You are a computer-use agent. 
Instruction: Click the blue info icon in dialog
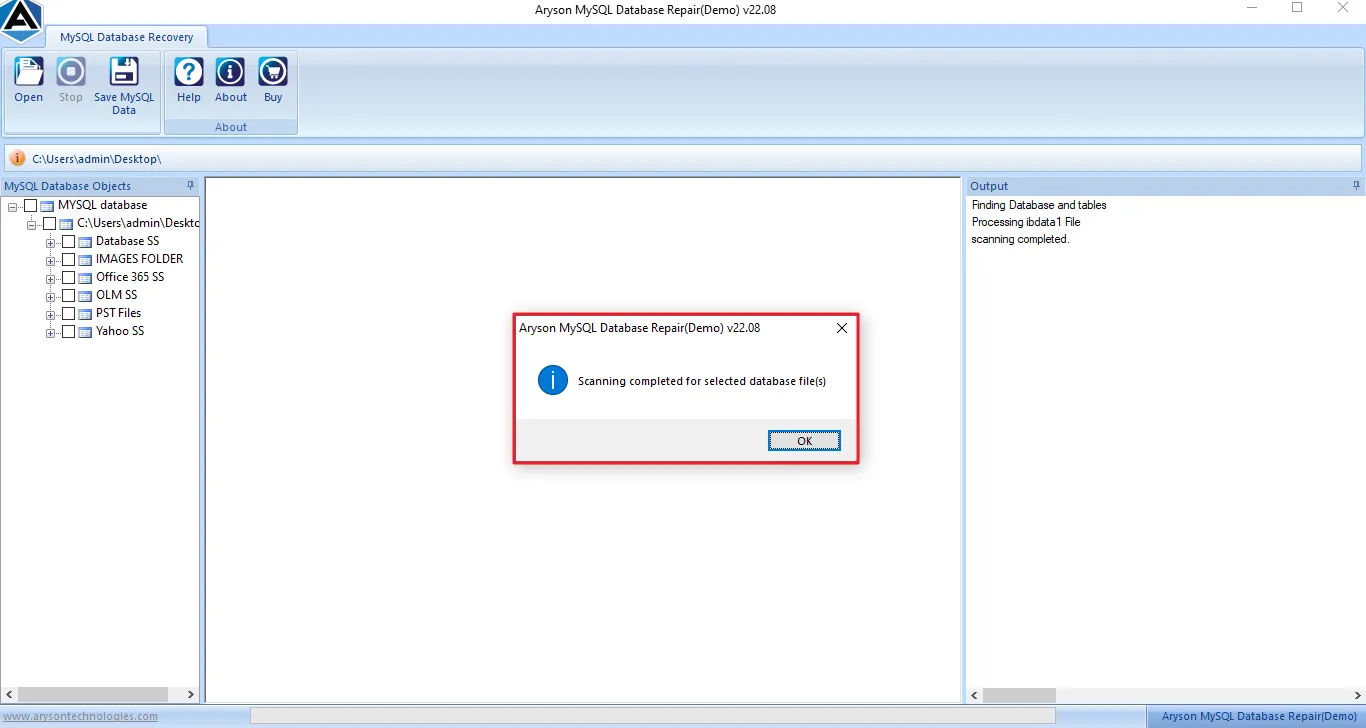553,380
